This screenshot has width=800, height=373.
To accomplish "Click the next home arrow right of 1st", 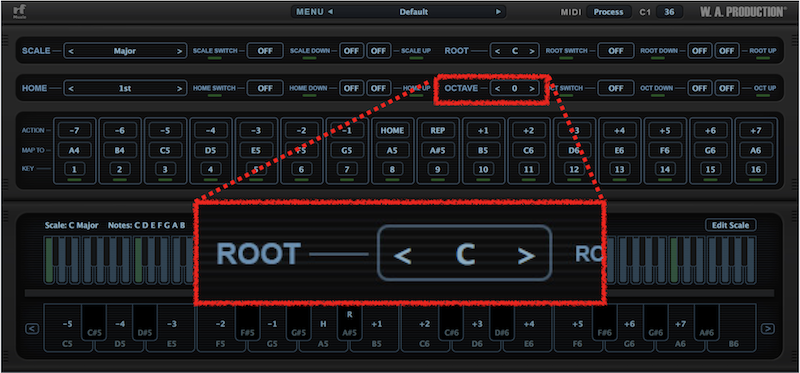I will click(x=179, y=88).
